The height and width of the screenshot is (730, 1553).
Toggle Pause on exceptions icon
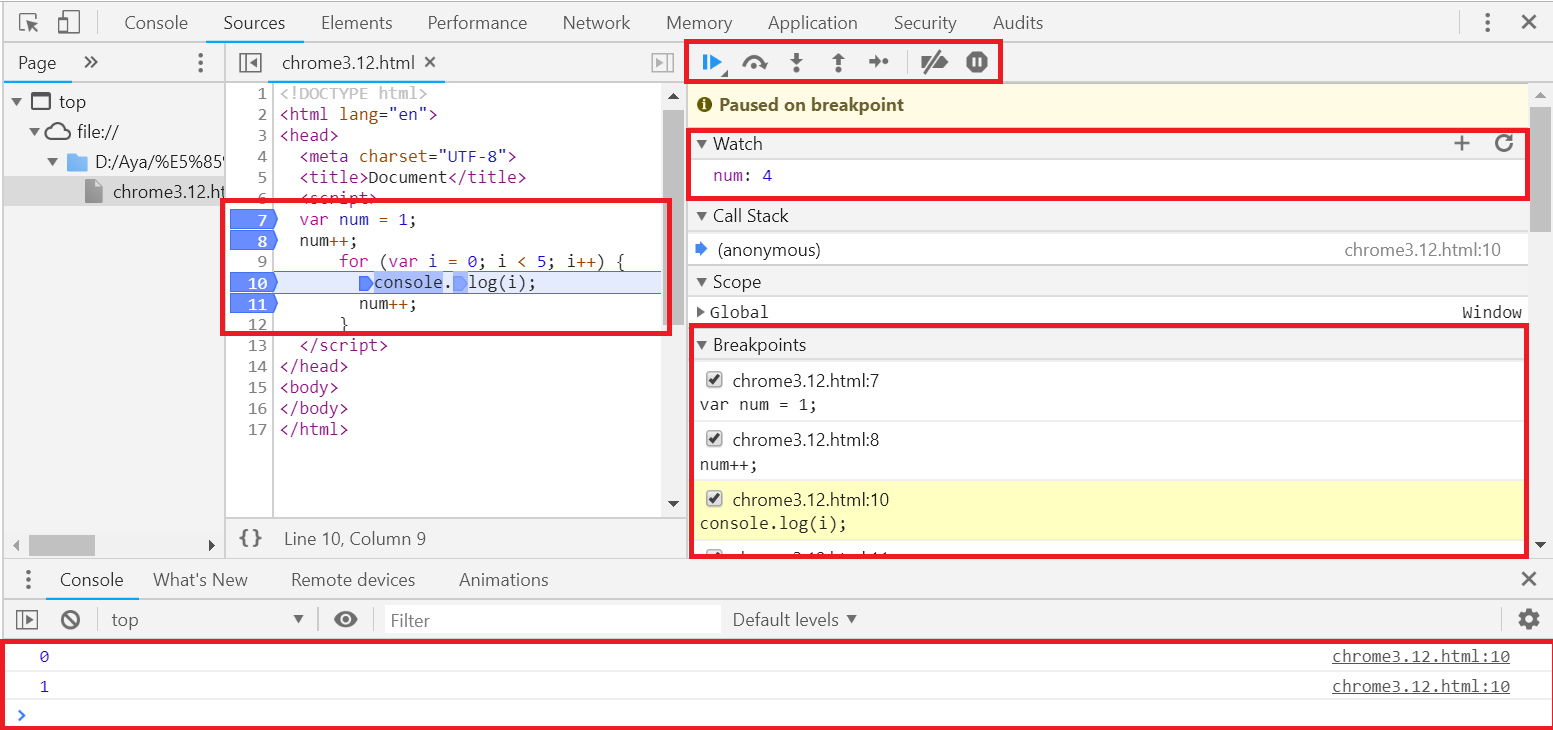point(977,63)
